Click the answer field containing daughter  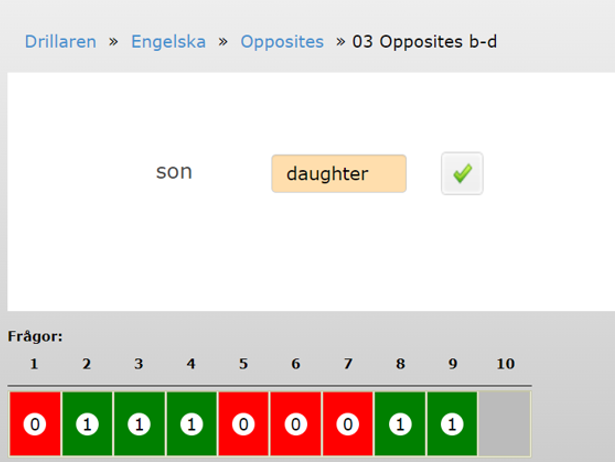coord(339,173)
